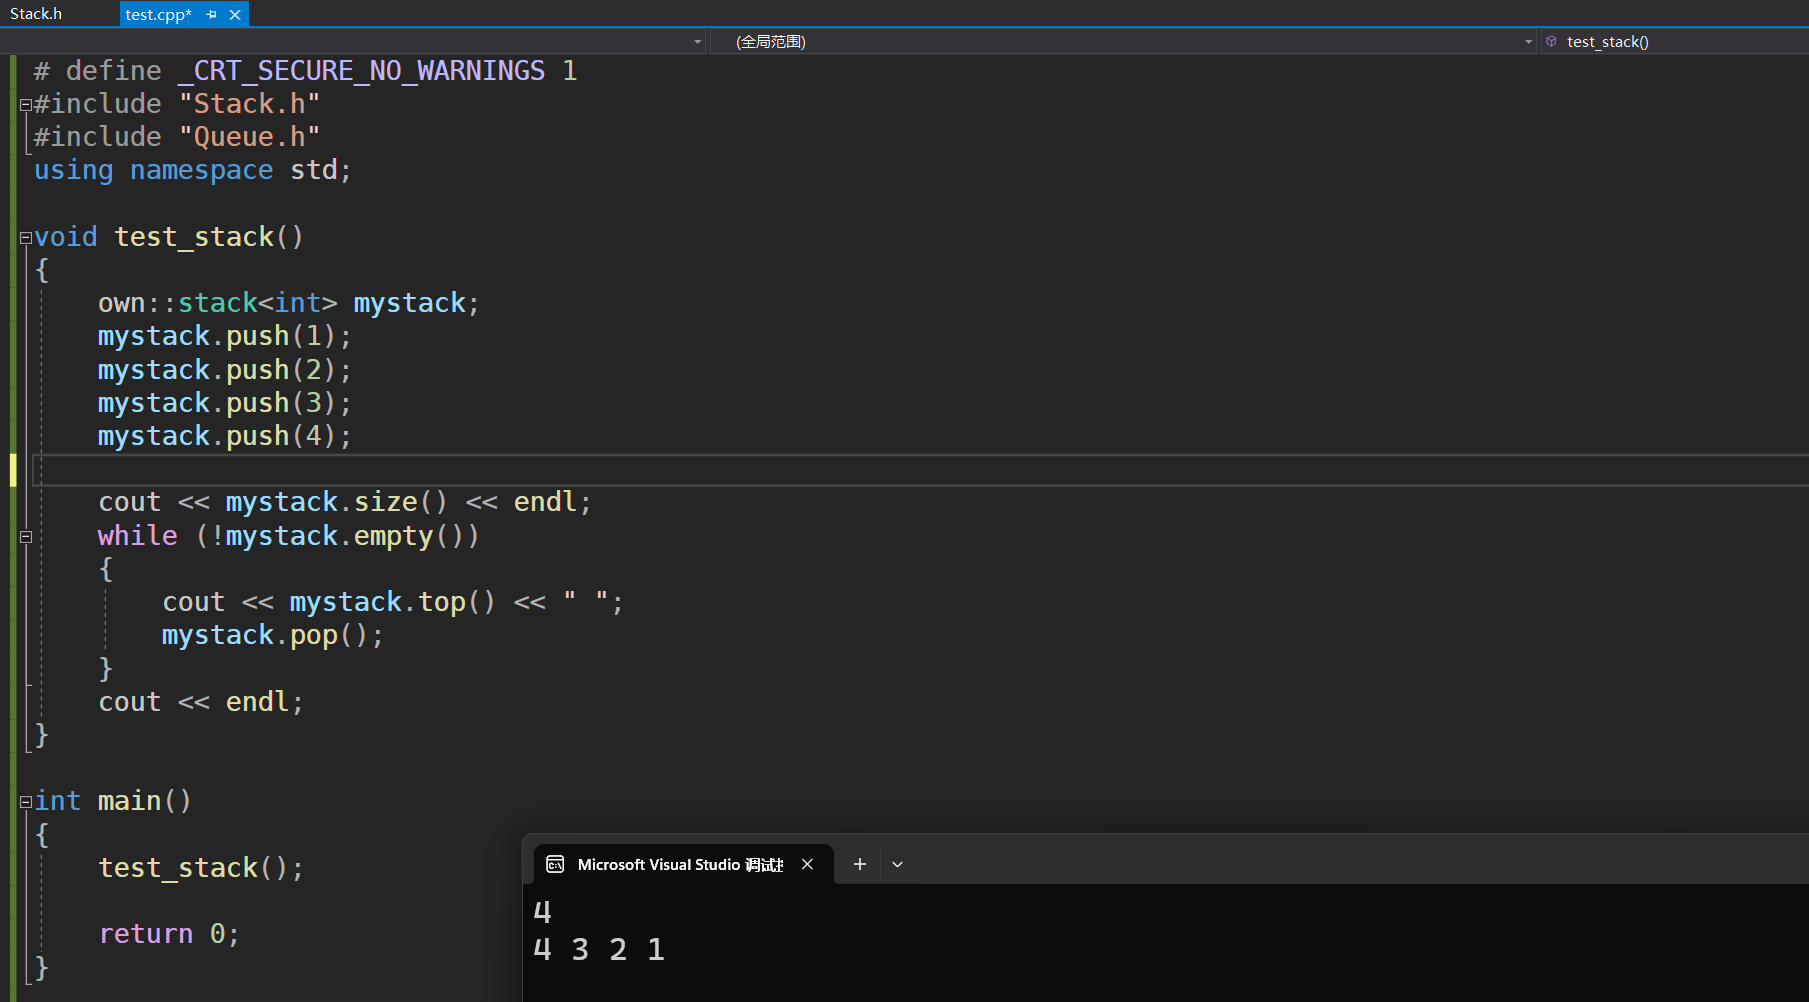This screenshot has width=1809, height=1002.
Task: Collapse the main() function body
Action: pyautogui.click(x=26, y=802)
